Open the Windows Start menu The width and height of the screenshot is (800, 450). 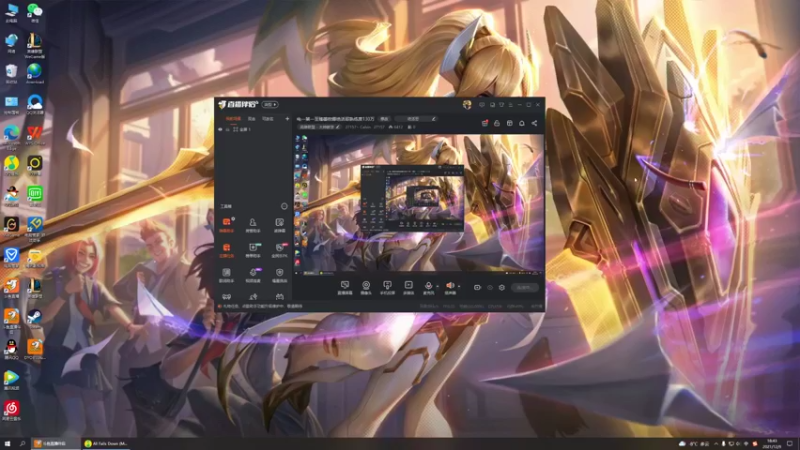click(8, 444)
